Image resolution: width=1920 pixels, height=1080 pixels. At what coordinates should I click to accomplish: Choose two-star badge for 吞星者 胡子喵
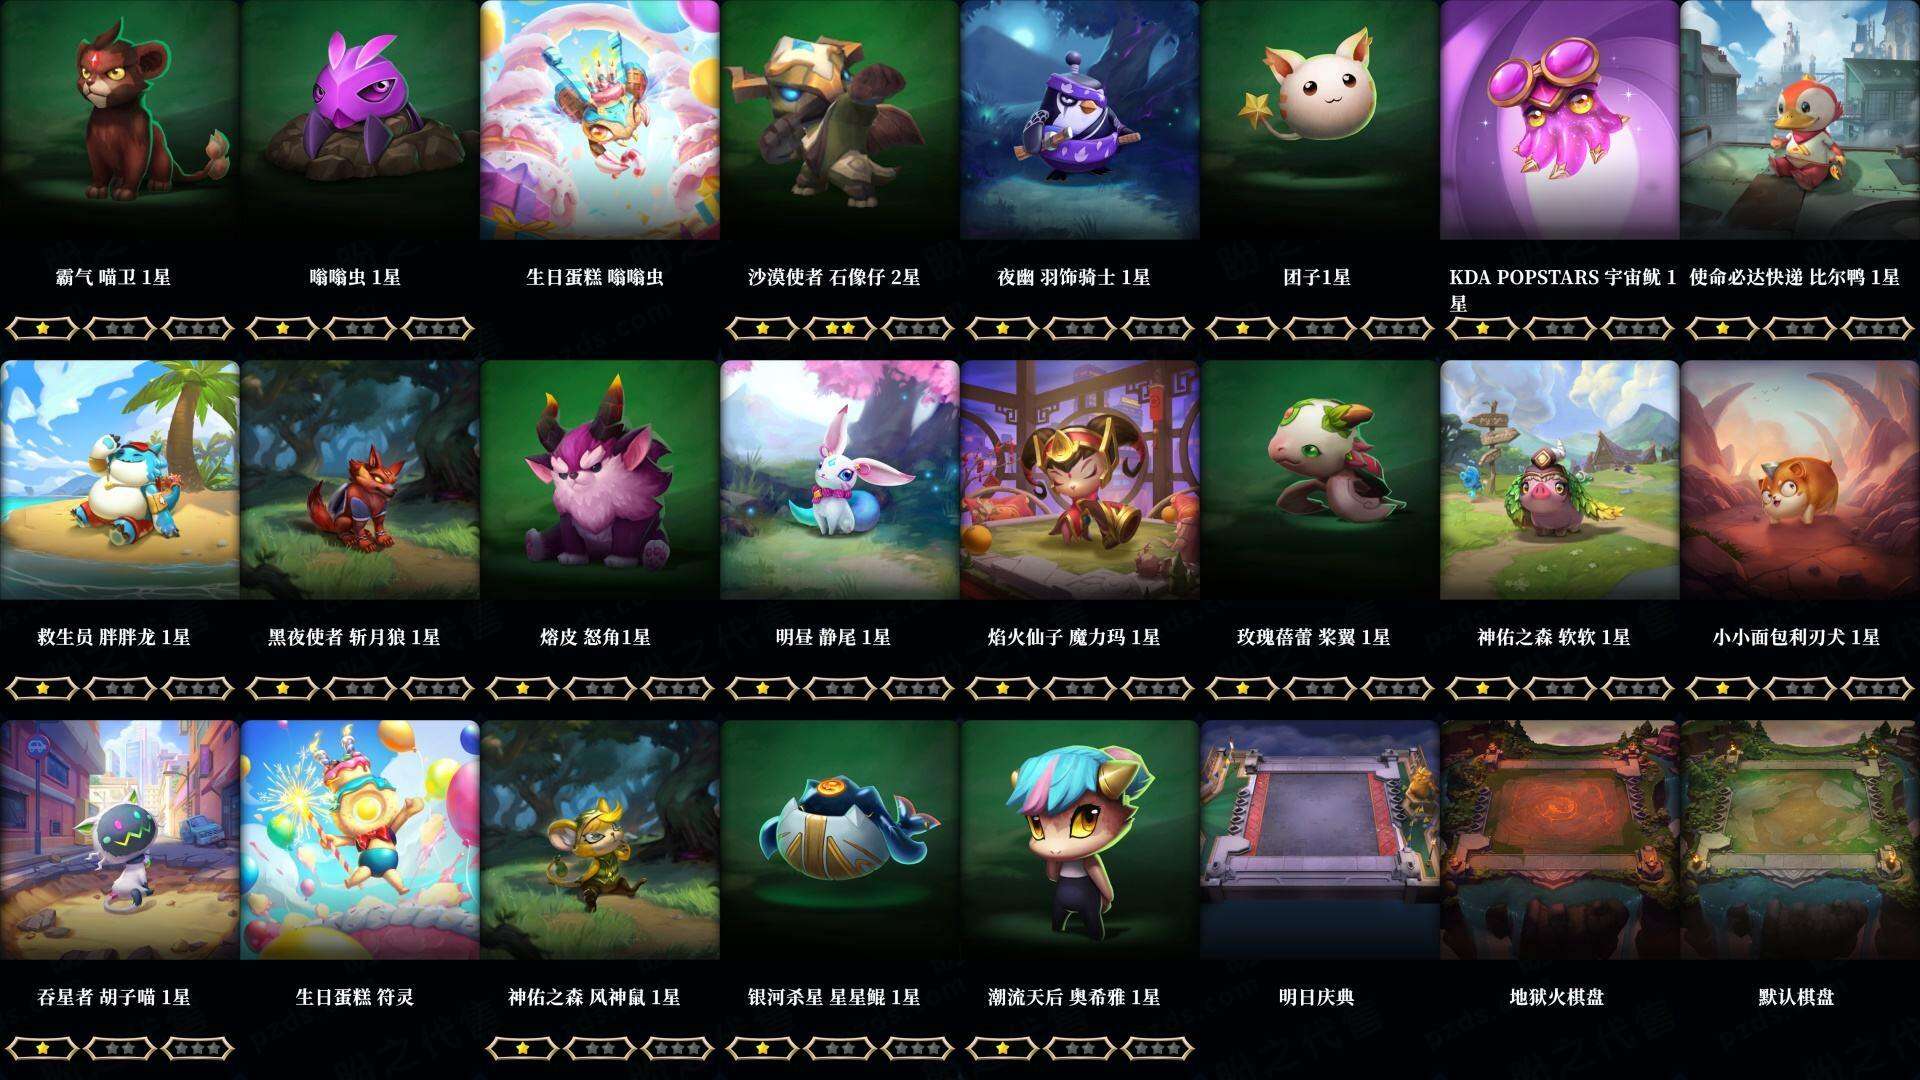coord(120,1048)
